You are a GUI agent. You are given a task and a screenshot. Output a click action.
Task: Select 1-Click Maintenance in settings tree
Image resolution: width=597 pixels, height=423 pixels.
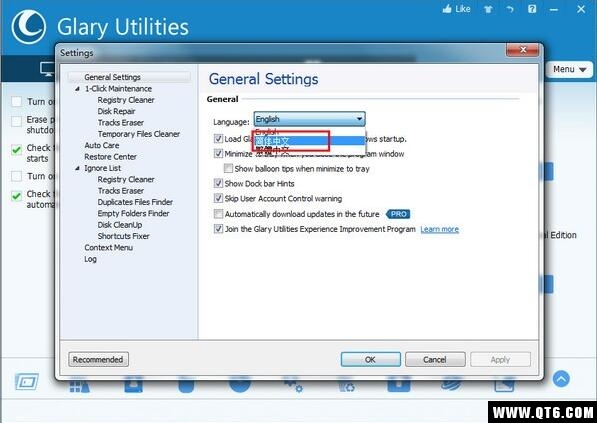[x=118, y=89]
